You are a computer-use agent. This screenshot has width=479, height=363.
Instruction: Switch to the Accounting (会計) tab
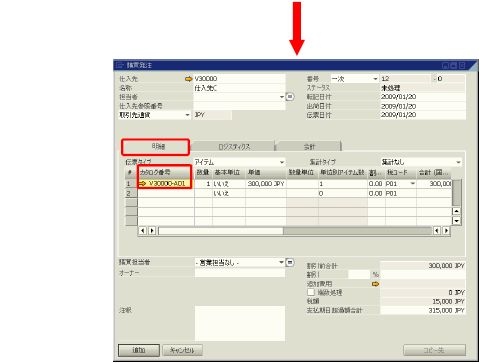coord(309,147)
